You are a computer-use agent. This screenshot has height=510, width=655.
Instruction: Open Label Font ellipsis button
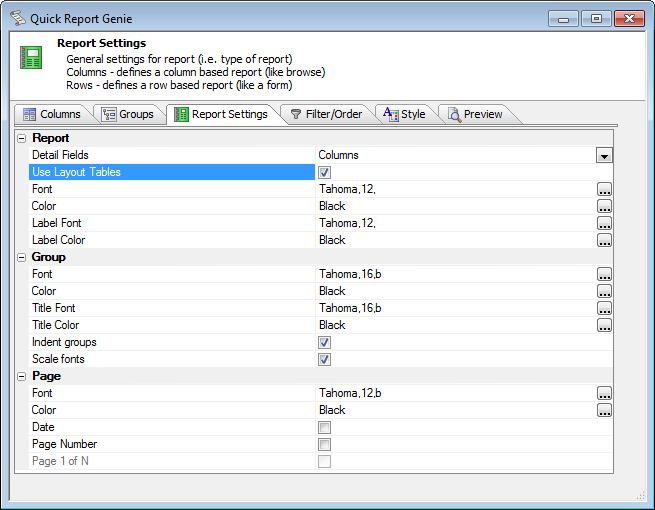604,223
